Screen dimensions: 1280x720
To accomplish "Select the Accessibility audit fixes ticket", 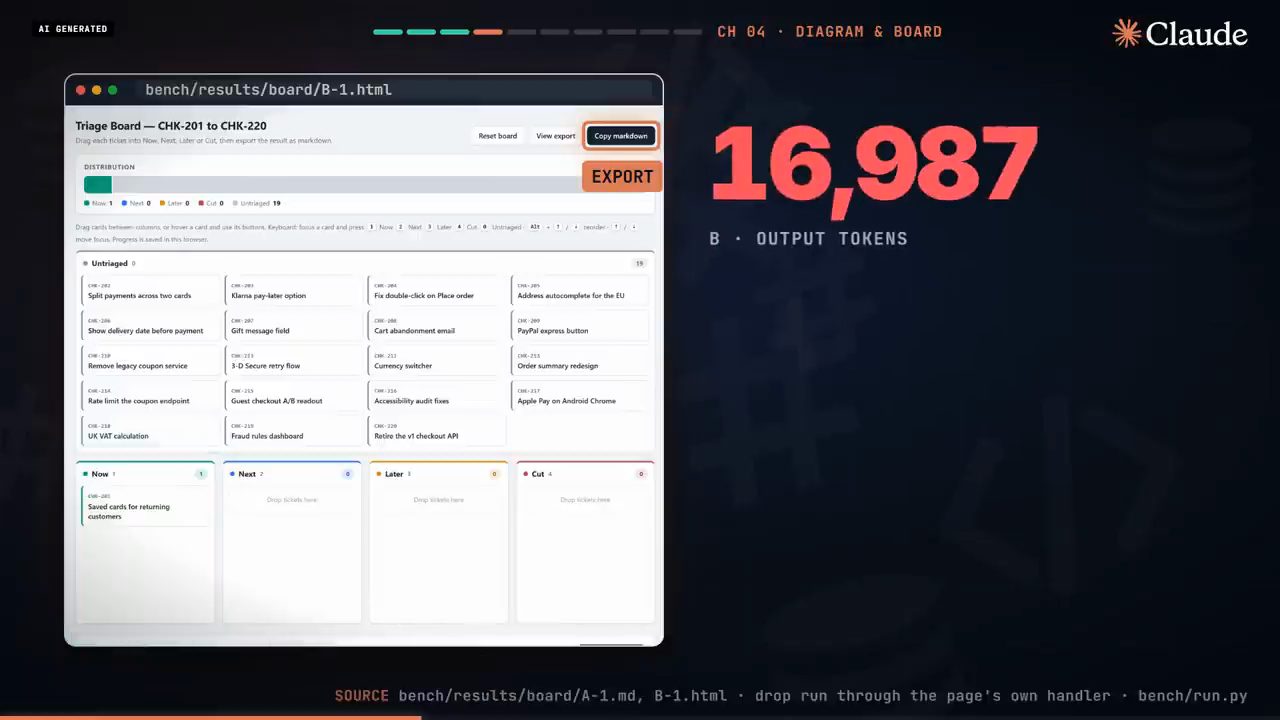I will click(x=436, y=396).
